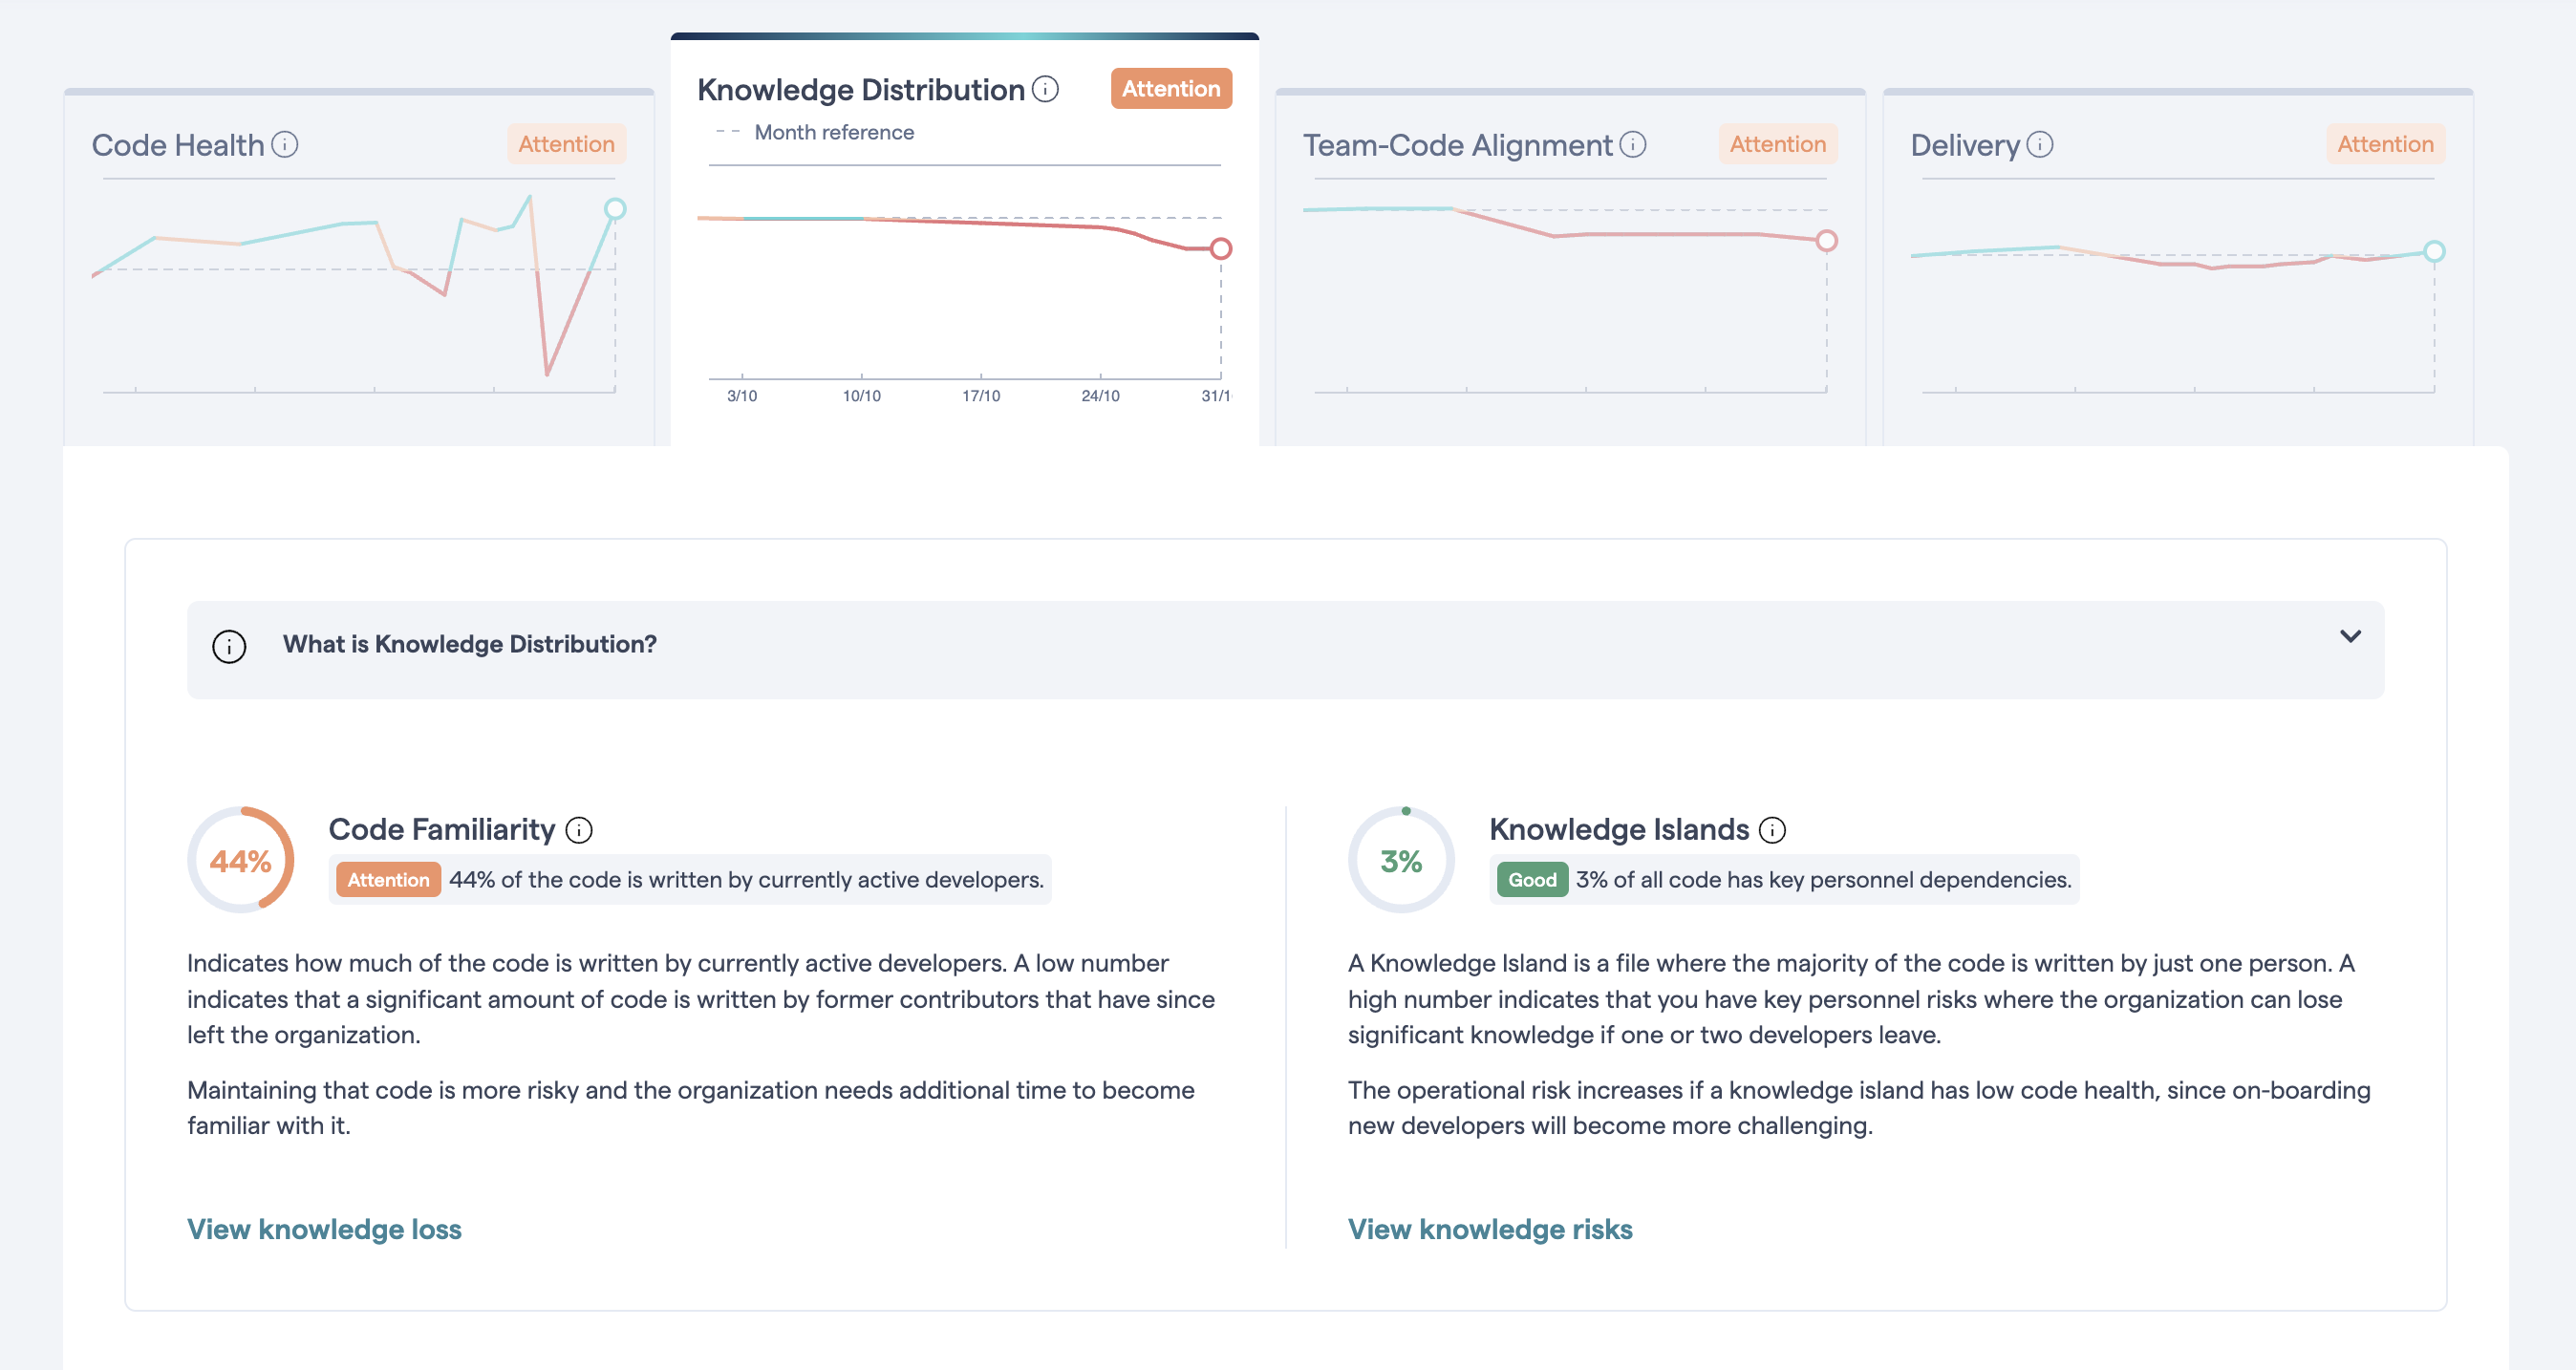Click the 44% Code Familiarity gauge
Image resolution: width=2576 pixels, height=1370 pixels.
coord(241,858)
